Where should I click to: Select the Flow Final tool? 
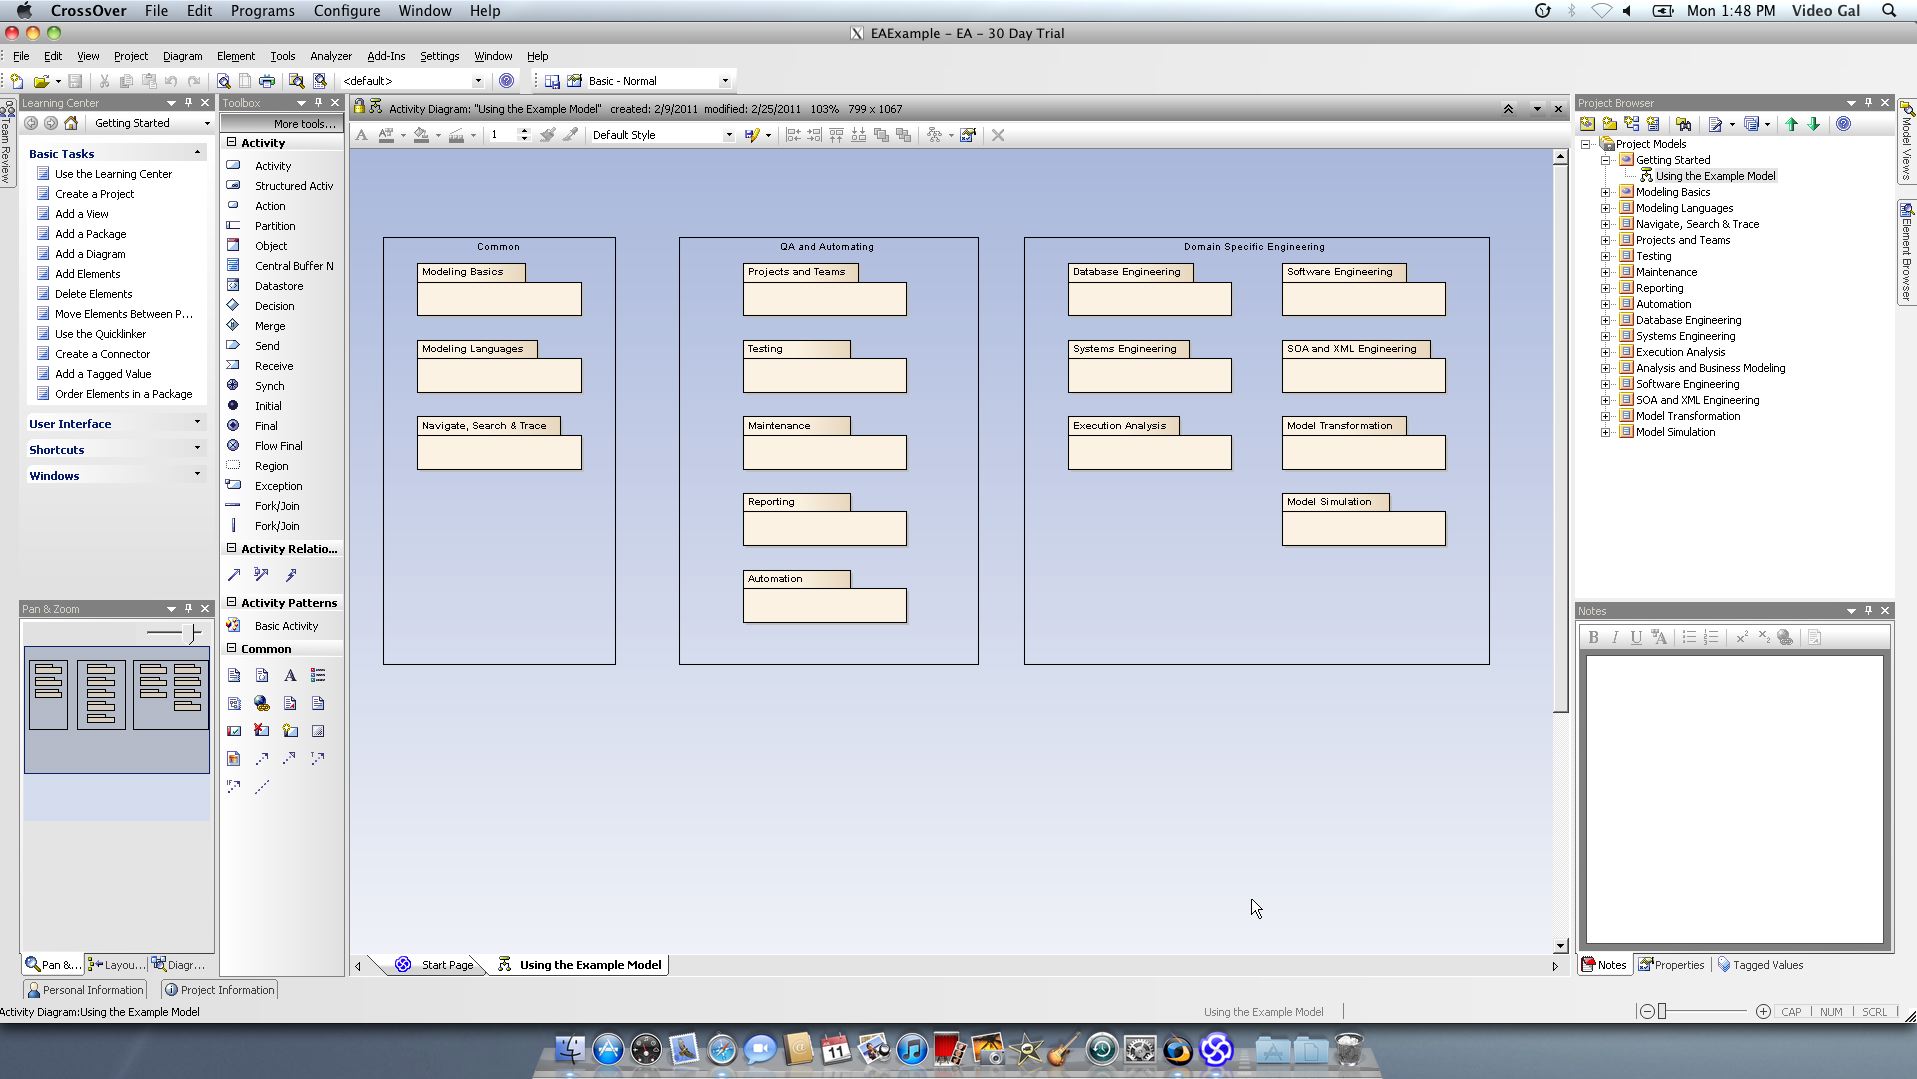coord(278,446)
